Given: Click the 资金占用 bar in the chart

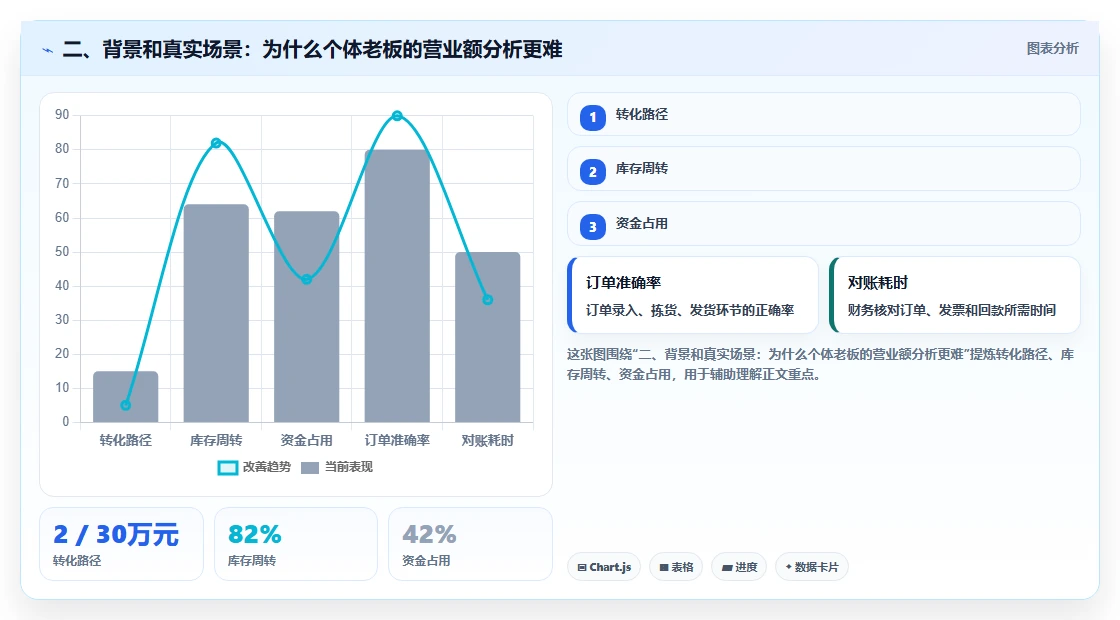Looking at the screenshot, I should coord(306,316).
